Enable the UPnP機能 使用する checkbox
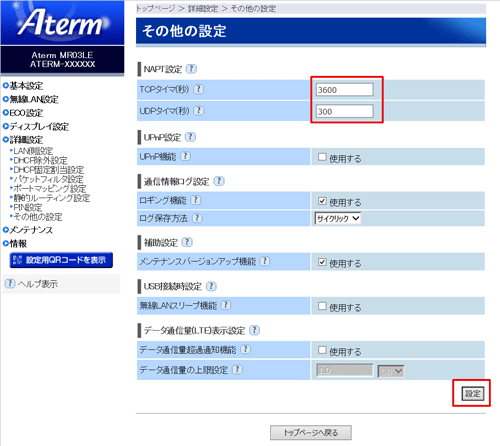500x446 pixels. pyautogui.click(x=322, y=157)
